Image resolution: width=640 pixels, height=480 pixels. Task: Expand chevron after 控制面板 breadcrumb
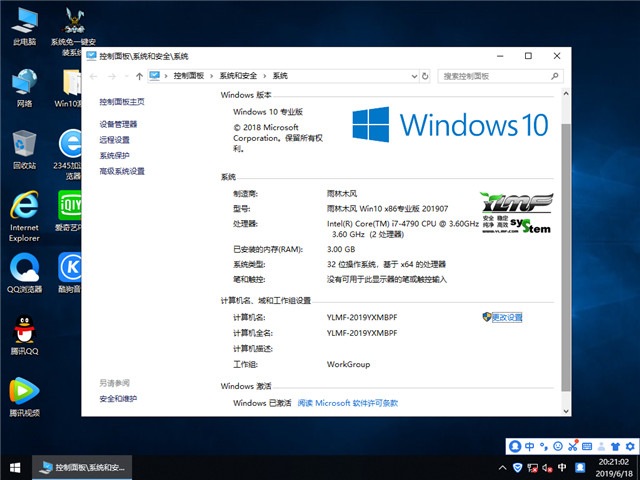coord(211,76)
